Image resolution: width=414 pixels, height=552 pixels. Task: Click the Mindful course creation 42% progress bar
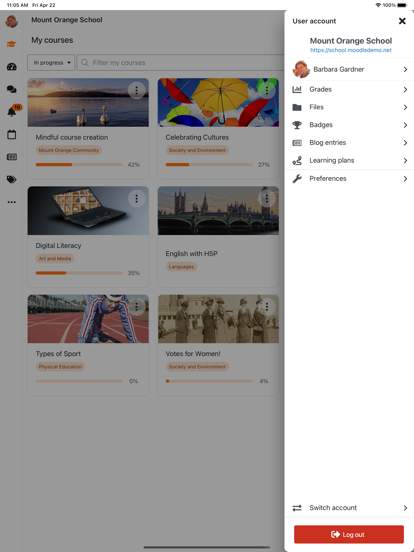(79, 164)
